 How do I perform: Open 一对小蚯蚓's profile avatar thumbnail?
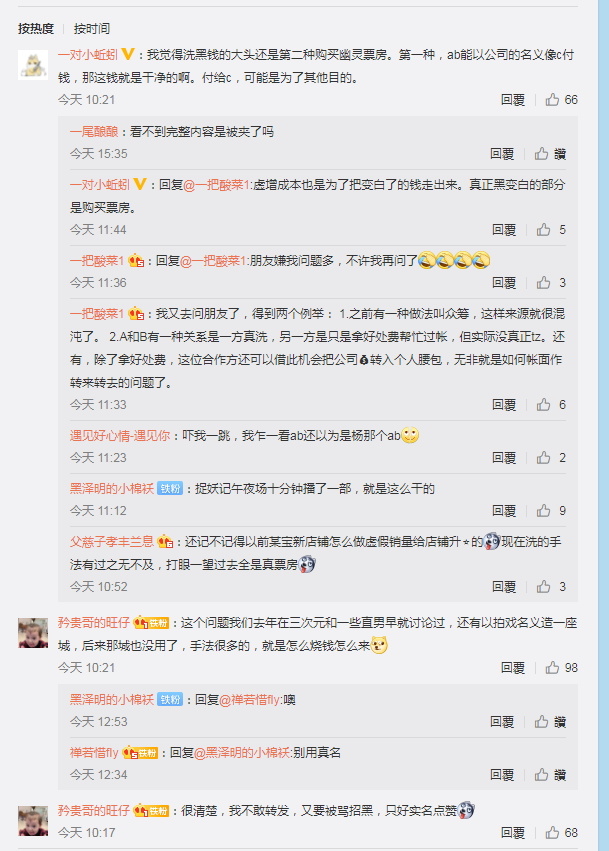click(33, 65)
